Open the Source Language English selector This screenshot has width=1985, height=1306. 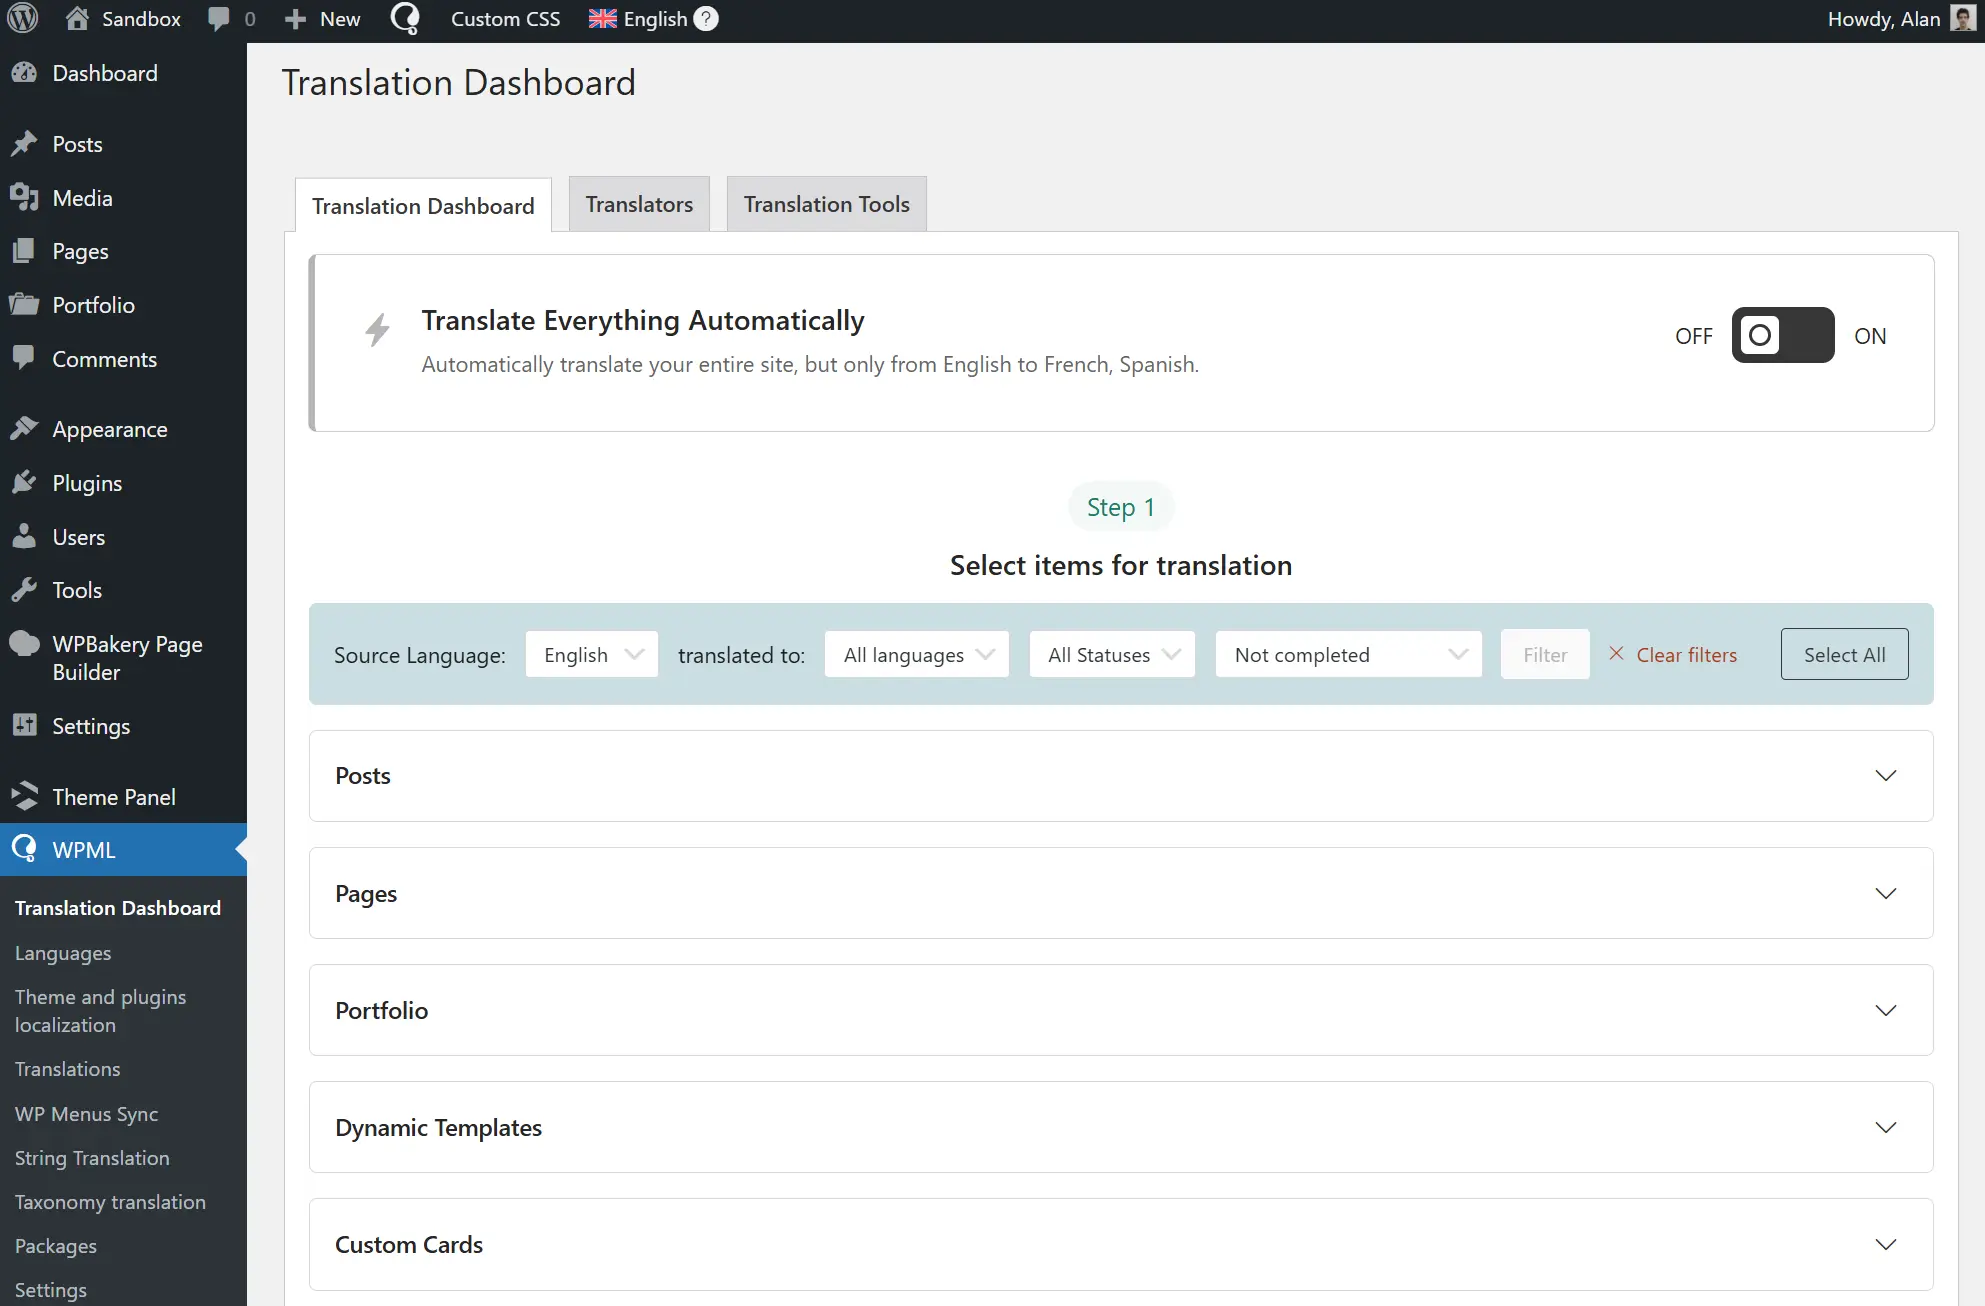pos(591,654)
